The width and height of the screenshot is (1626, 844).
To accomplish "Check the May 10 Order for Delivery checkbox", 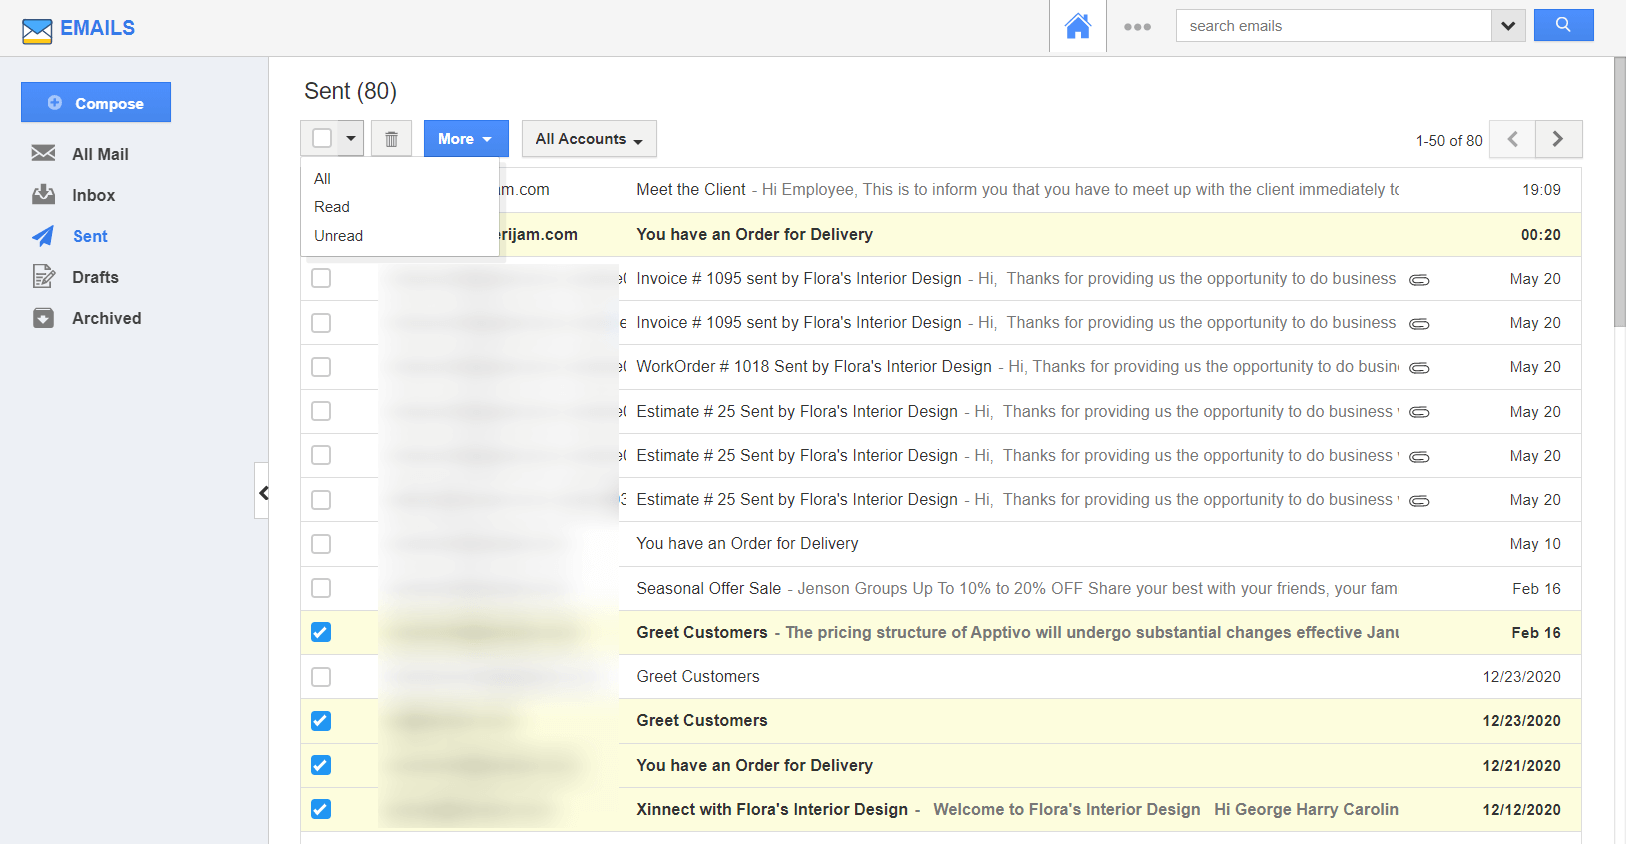I will tap(321, 544).
